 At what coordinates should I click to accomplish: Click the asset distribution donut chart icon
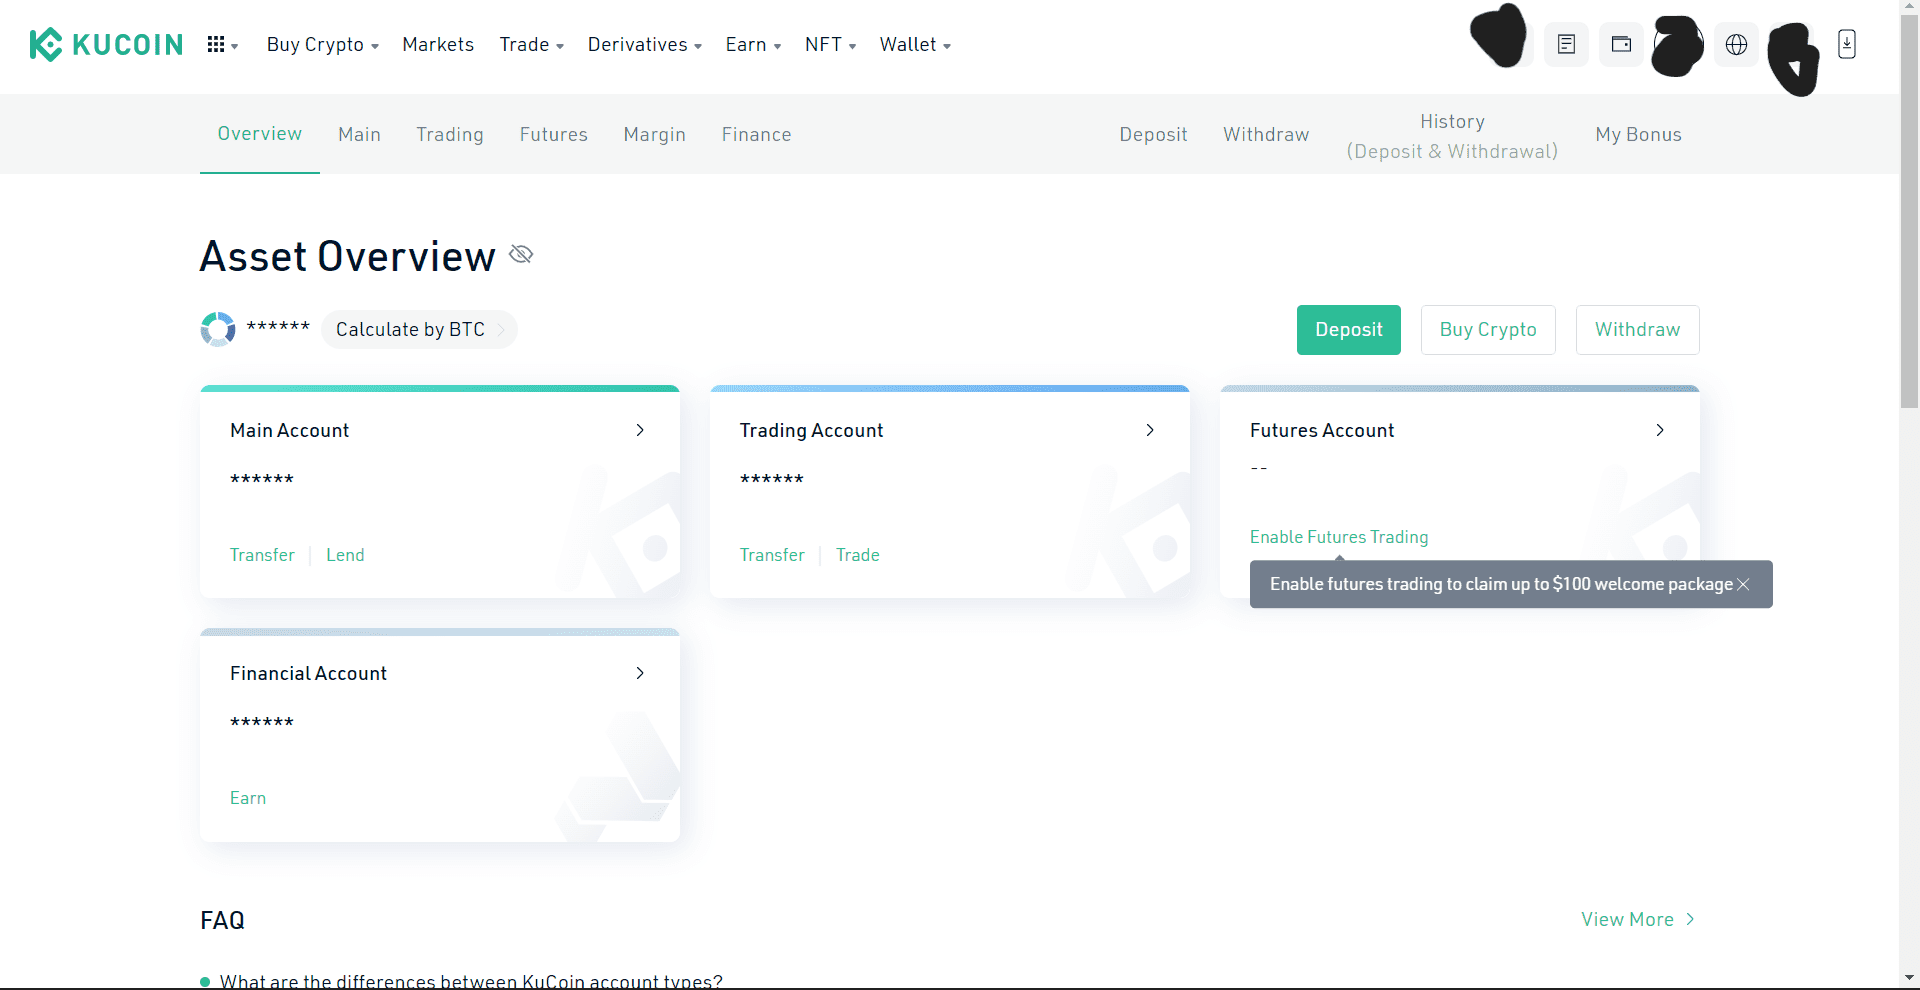(x=218, y=329)
